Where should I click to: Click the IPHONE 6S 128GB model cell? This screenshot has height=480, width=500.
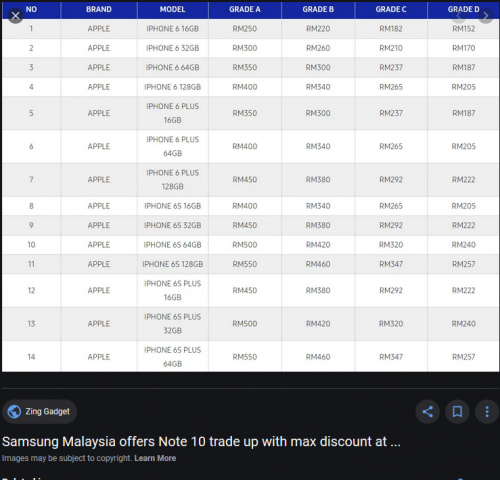tap(173, 264)
